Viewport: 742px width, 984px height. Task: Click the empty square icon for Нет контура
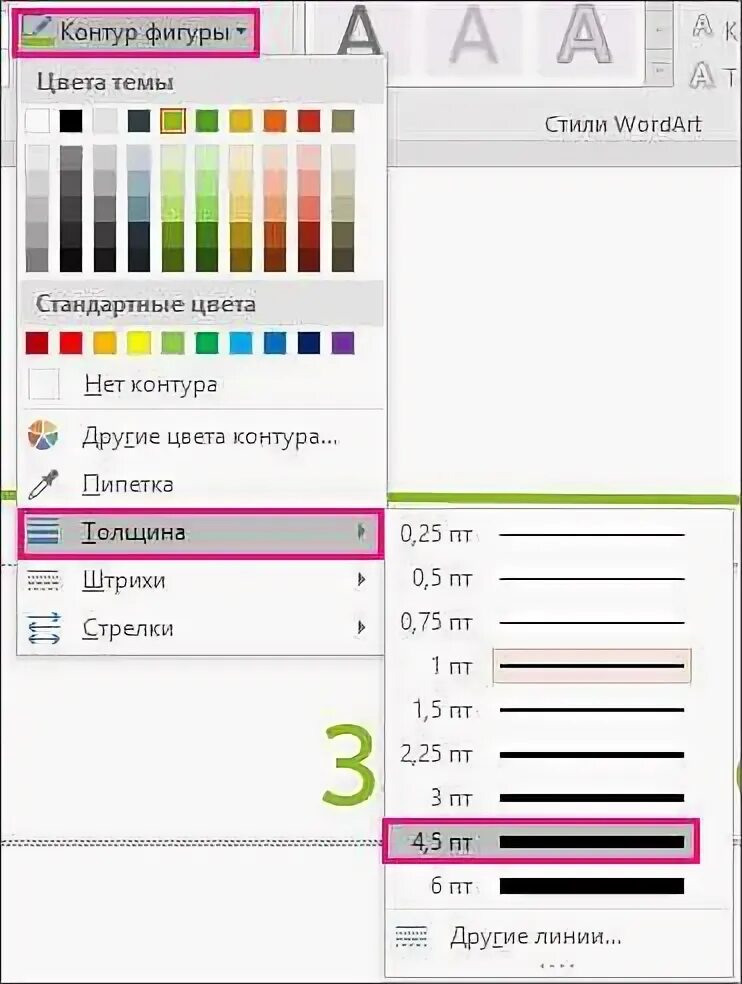[44, 385]
